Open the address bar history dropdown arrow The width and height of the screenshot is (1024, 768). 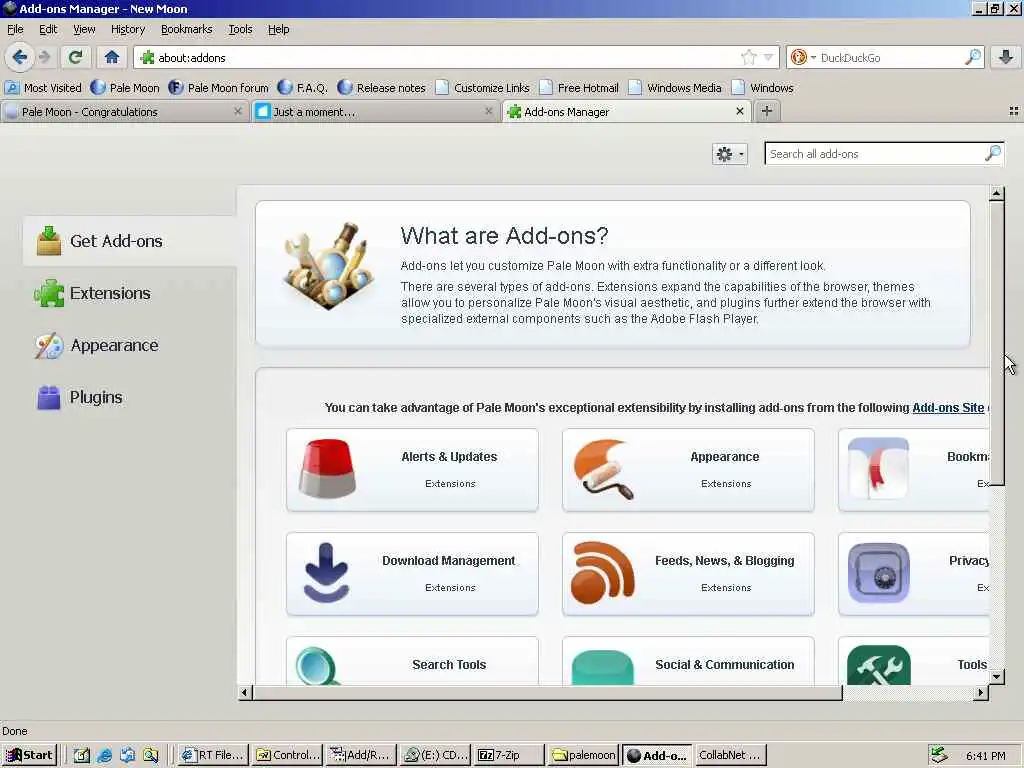(769, 57)
